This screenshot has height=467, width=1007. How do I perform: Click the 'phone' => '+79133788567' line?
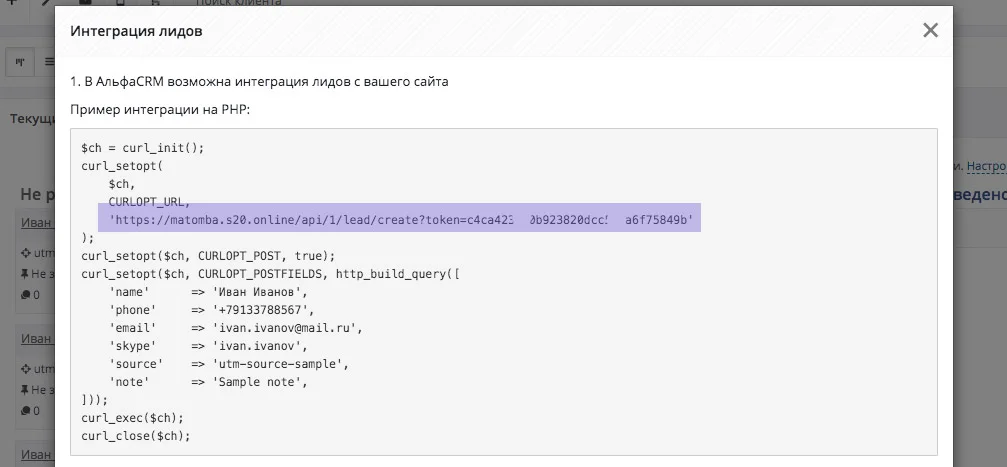coord(211,310)
